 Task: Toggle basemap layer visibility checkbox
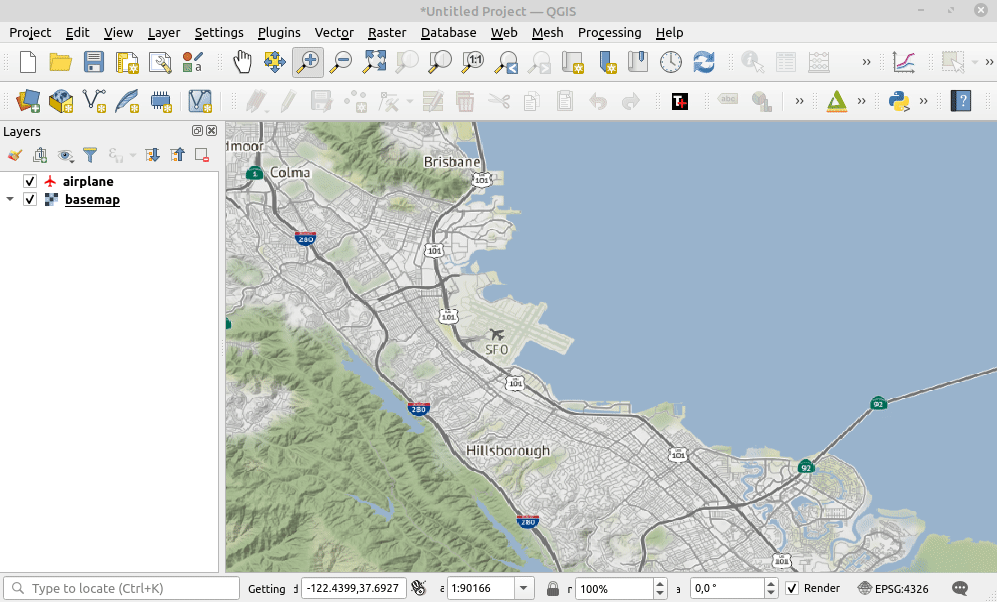(30, 200)
